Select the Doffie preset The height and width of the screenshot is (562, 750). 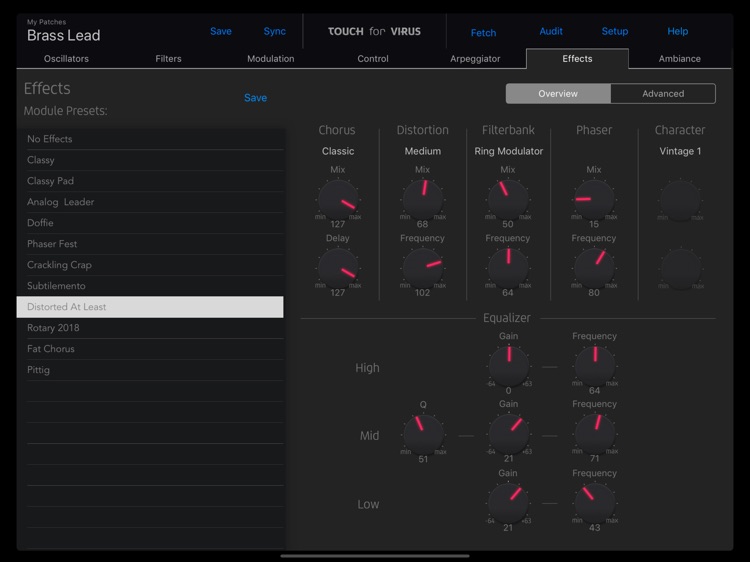(150, 223)
